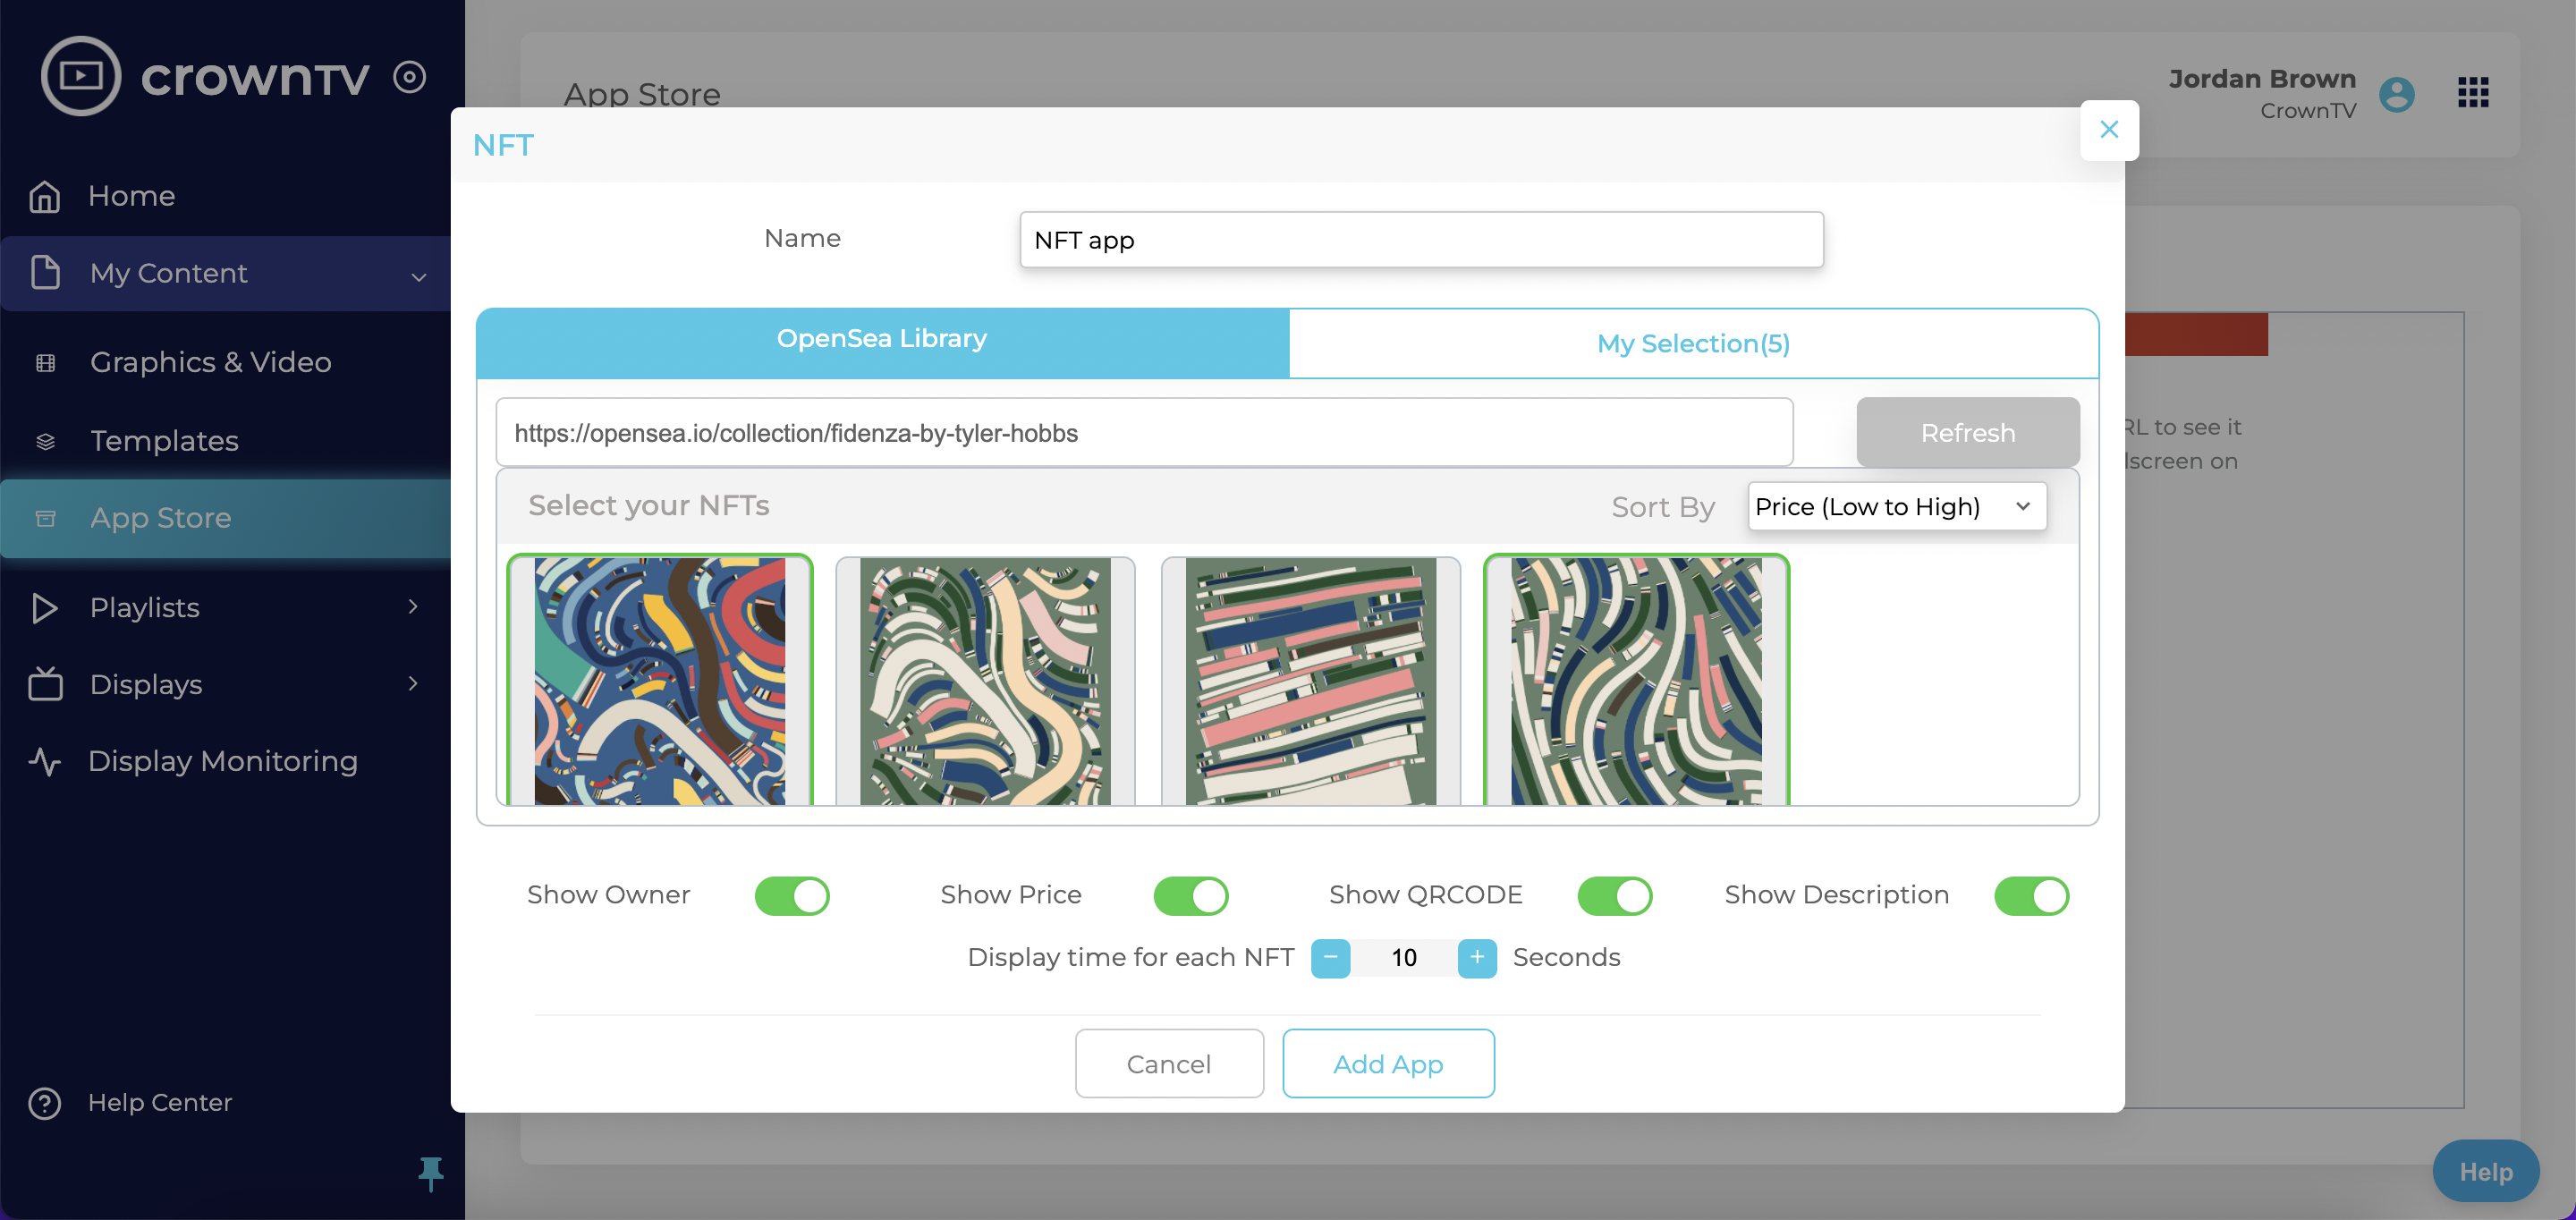2576x1220 pixels.
Task: Select the colorful blue-red swirl NFT thumbnail
Action: pos(660,681)
